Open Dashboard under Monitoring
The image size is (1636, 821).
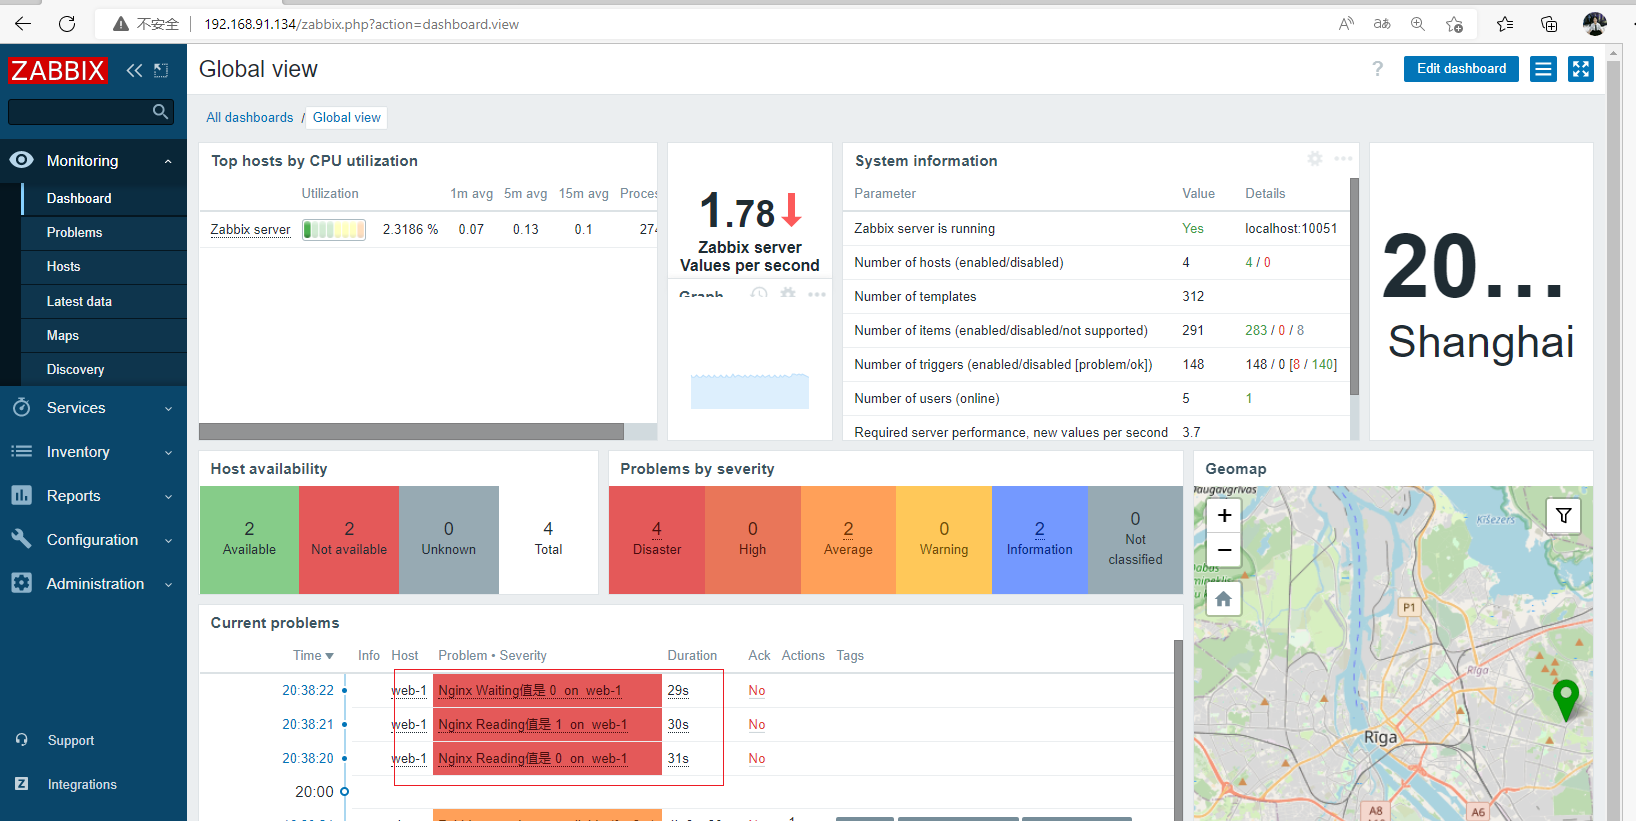pos(104,198)
